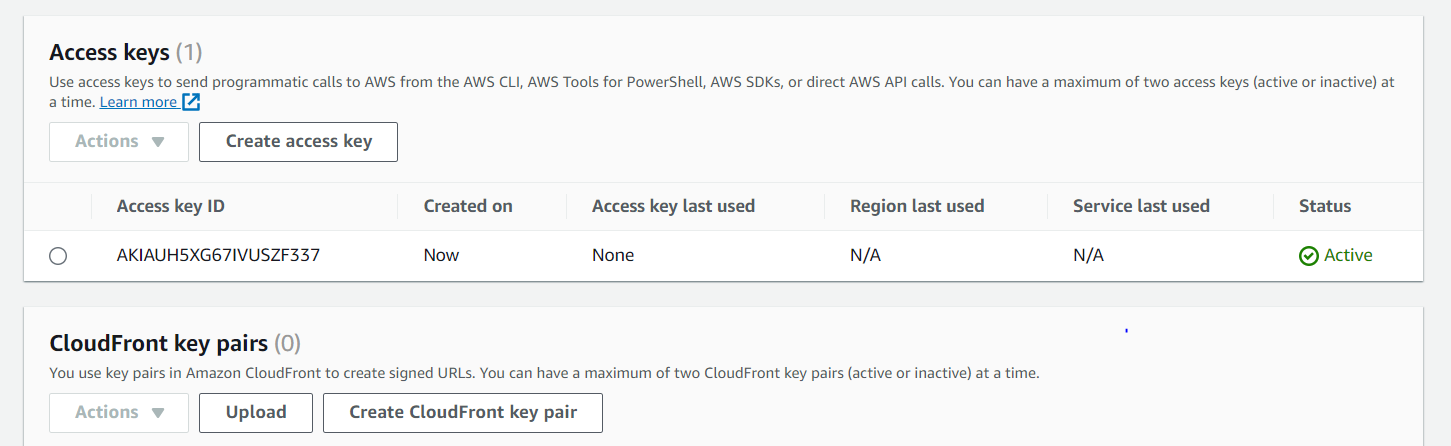Open the Actions dropdown under CloudFront key pairs

pyautogui.click(x=119, y=413)
